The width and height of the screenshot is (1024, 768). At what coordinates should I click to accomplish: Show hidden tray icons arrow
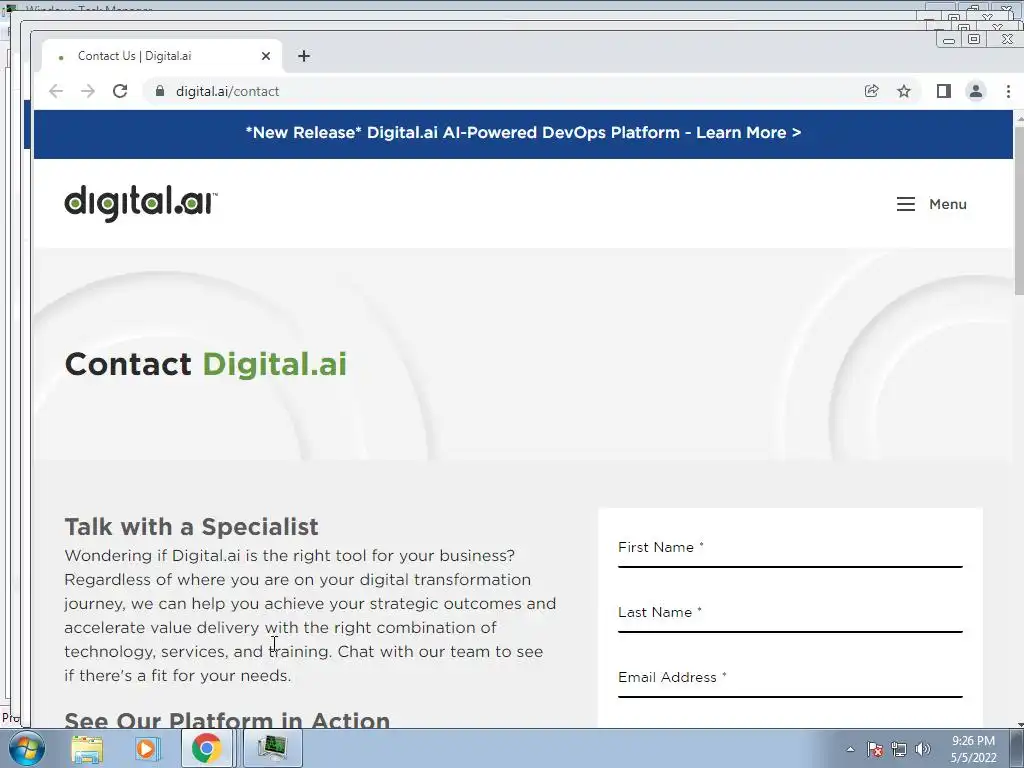[850, 750]
